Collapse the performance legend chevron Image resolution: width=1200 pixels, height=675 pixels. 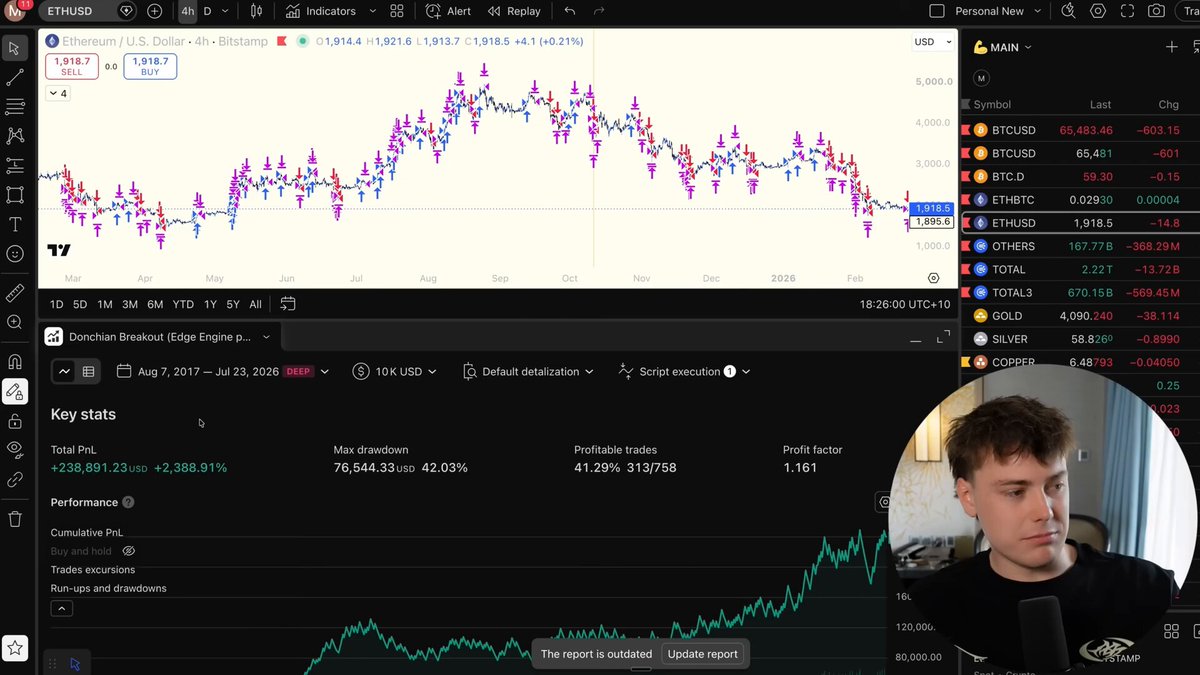61,608
